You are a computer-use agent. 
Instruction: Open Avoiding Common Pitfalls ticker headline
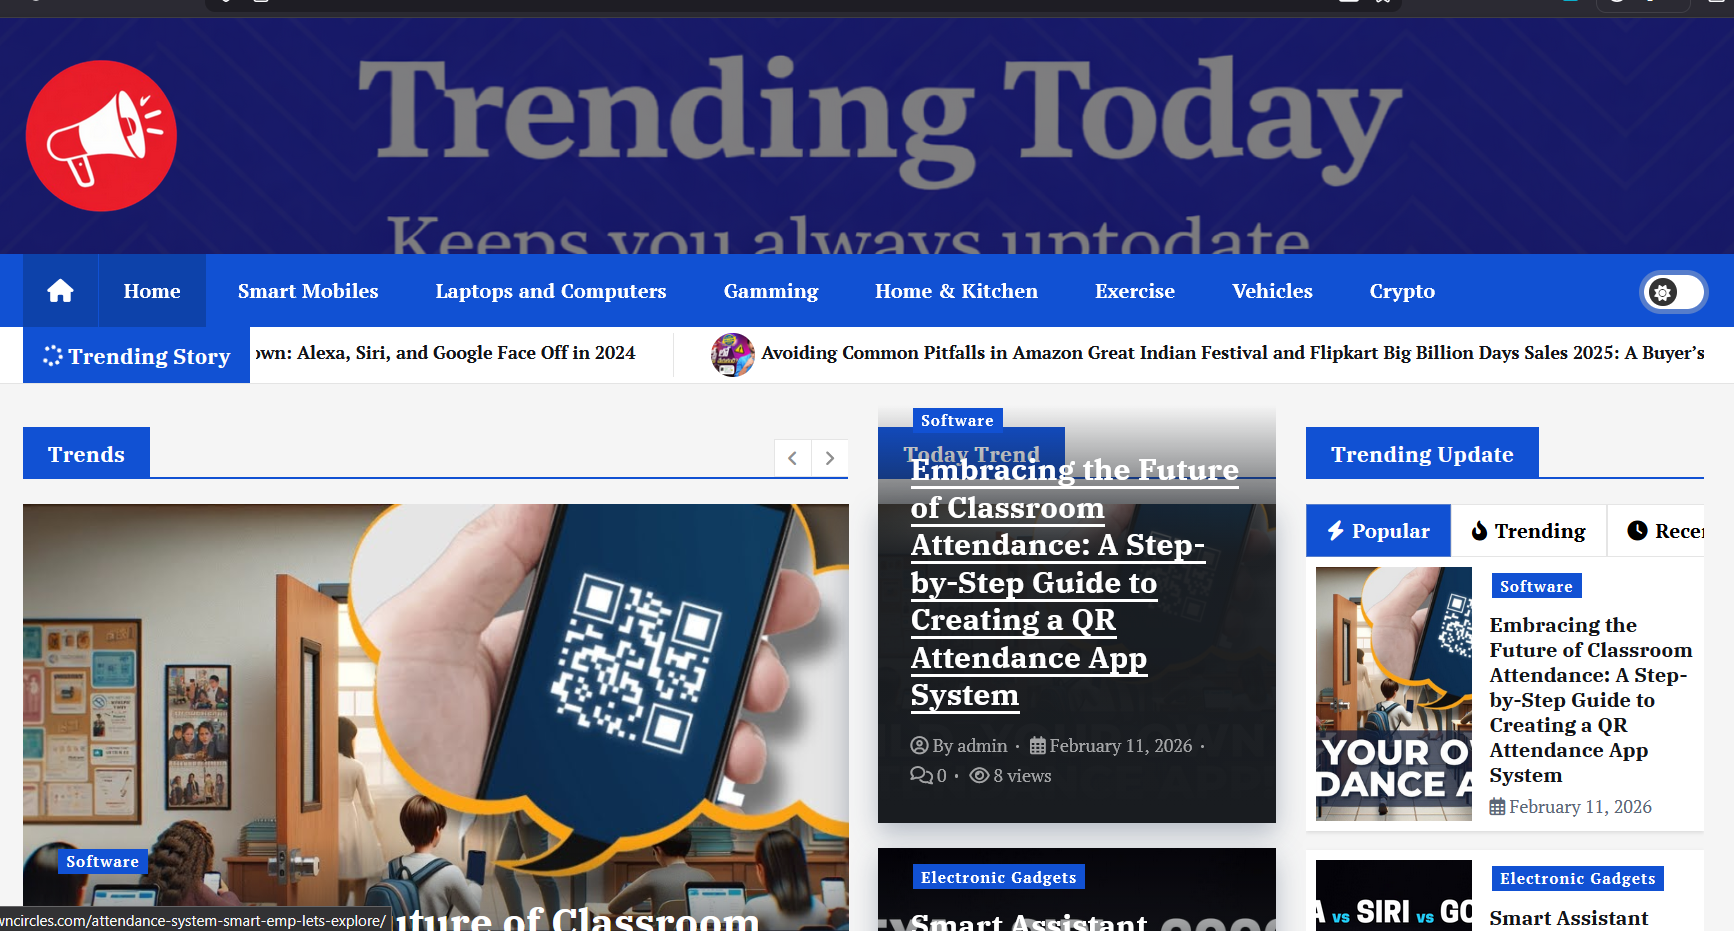[x=1233, y=353]
